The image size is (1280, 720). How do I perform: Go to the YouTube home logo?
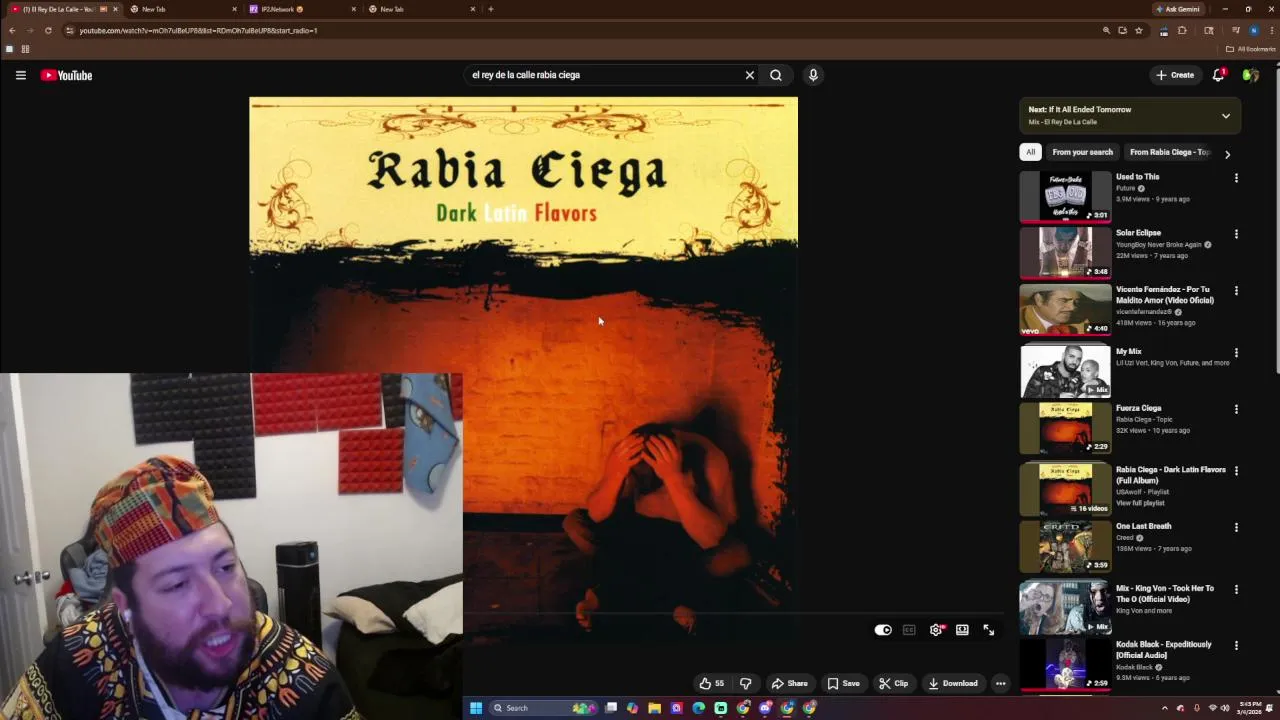pos(66,75)
